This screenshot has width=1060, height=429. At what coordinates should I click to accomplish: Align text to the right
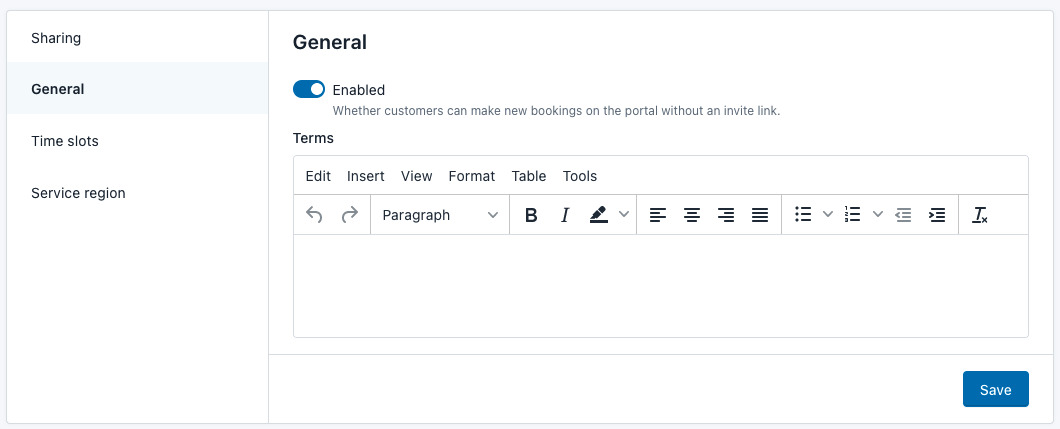(726, 215)
